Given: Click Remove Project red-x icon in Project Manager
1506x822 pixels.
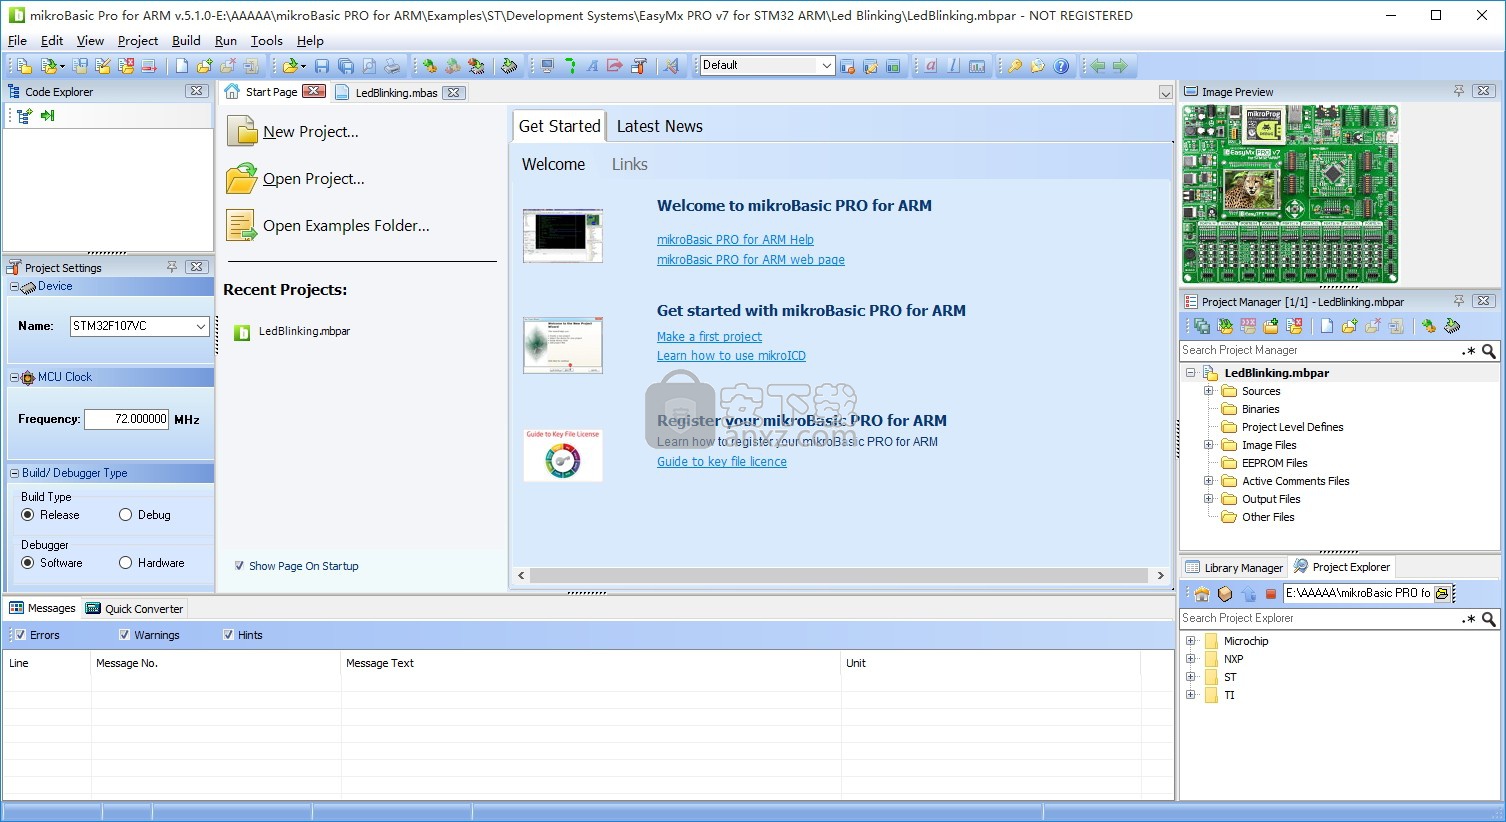Looking at the screenshot, I should click(1294, 326).
